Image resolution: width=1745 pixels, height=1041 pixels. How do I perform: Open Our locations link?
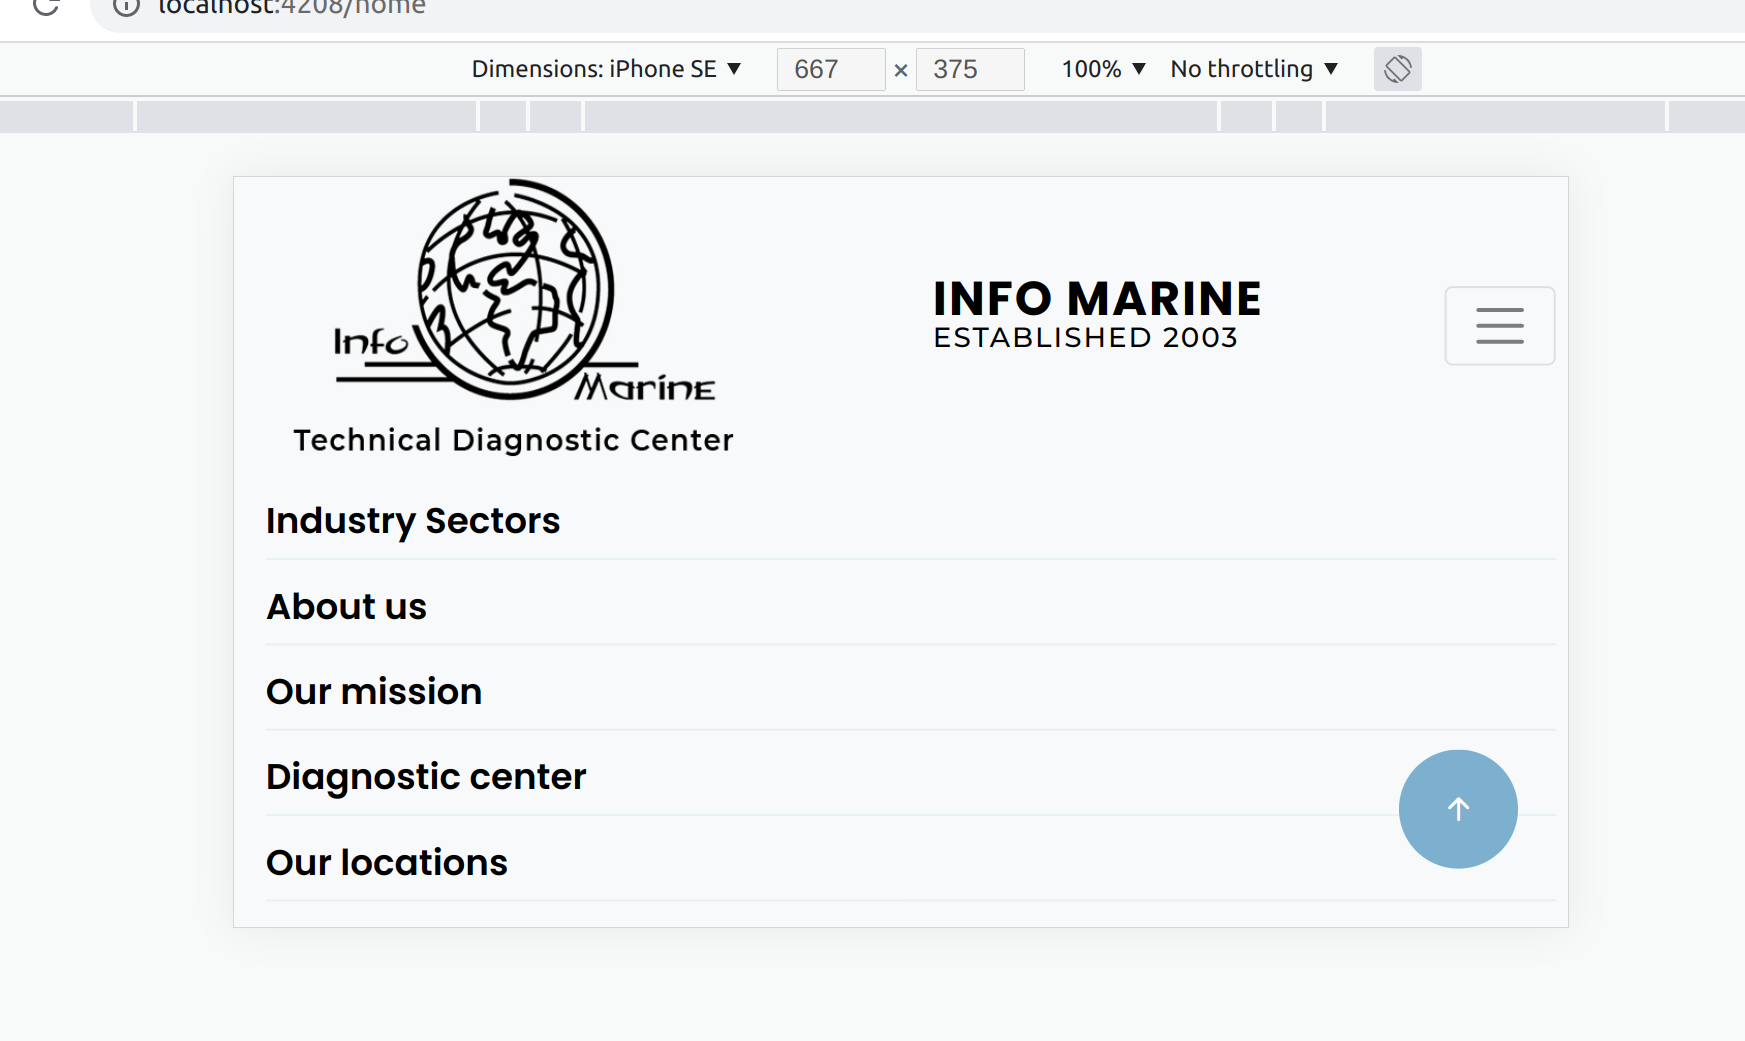coord(387,863)
